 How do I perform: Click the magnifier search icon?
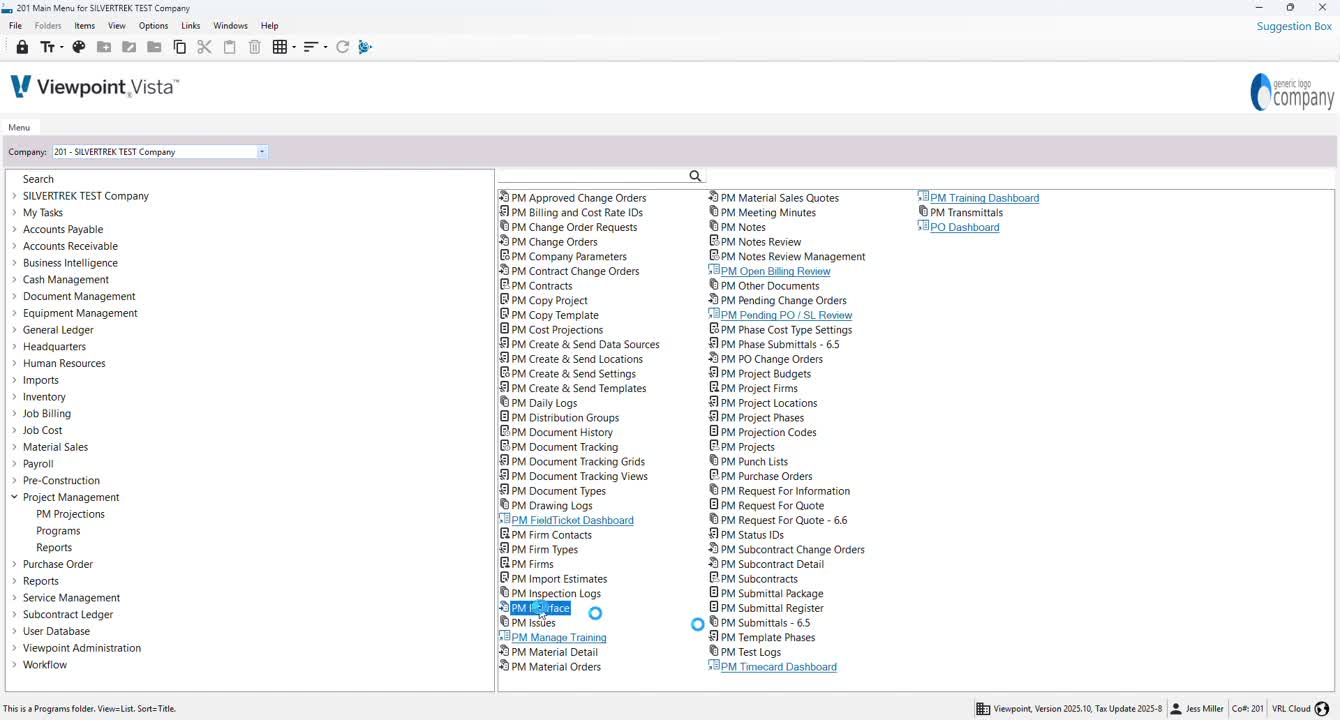pos(695,176)
